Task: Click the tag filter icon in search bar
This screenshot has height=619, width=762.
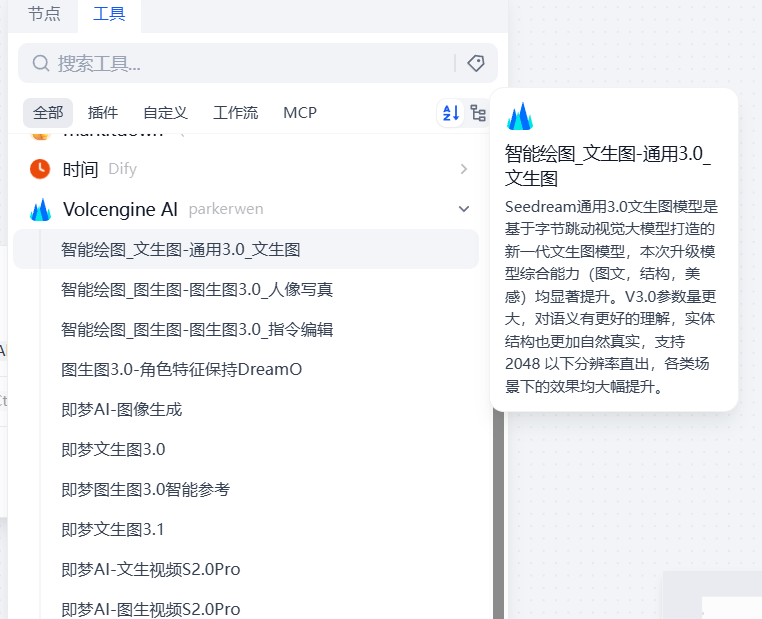Action: coord(476,63)
